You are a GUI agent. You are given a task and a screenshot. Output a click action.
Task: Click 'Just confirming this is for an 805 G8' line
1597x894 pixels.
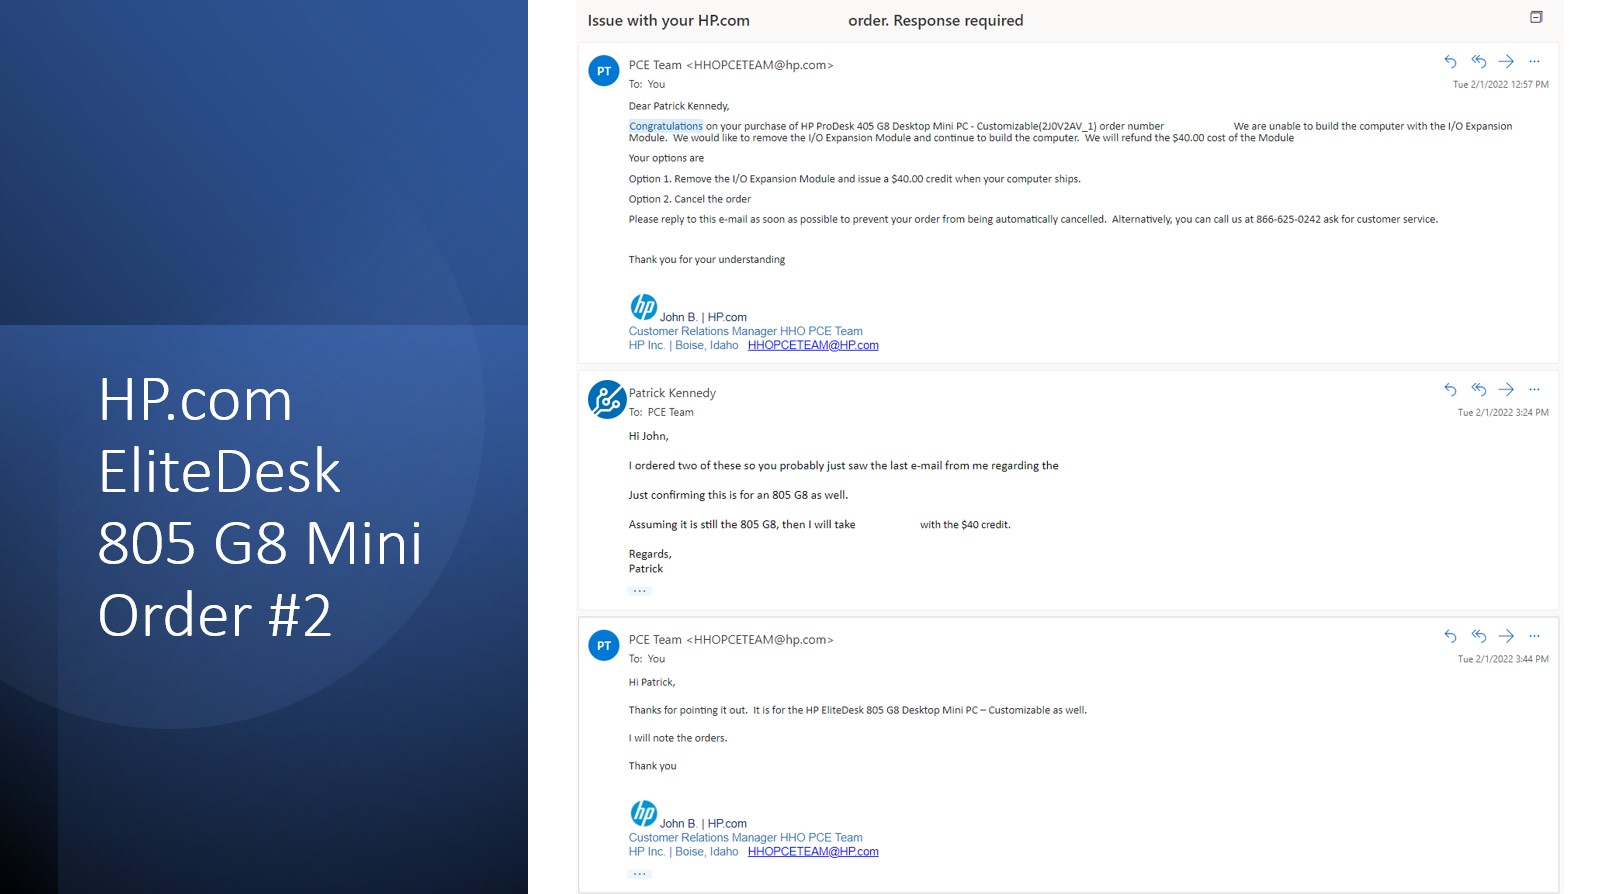point(738,495)
